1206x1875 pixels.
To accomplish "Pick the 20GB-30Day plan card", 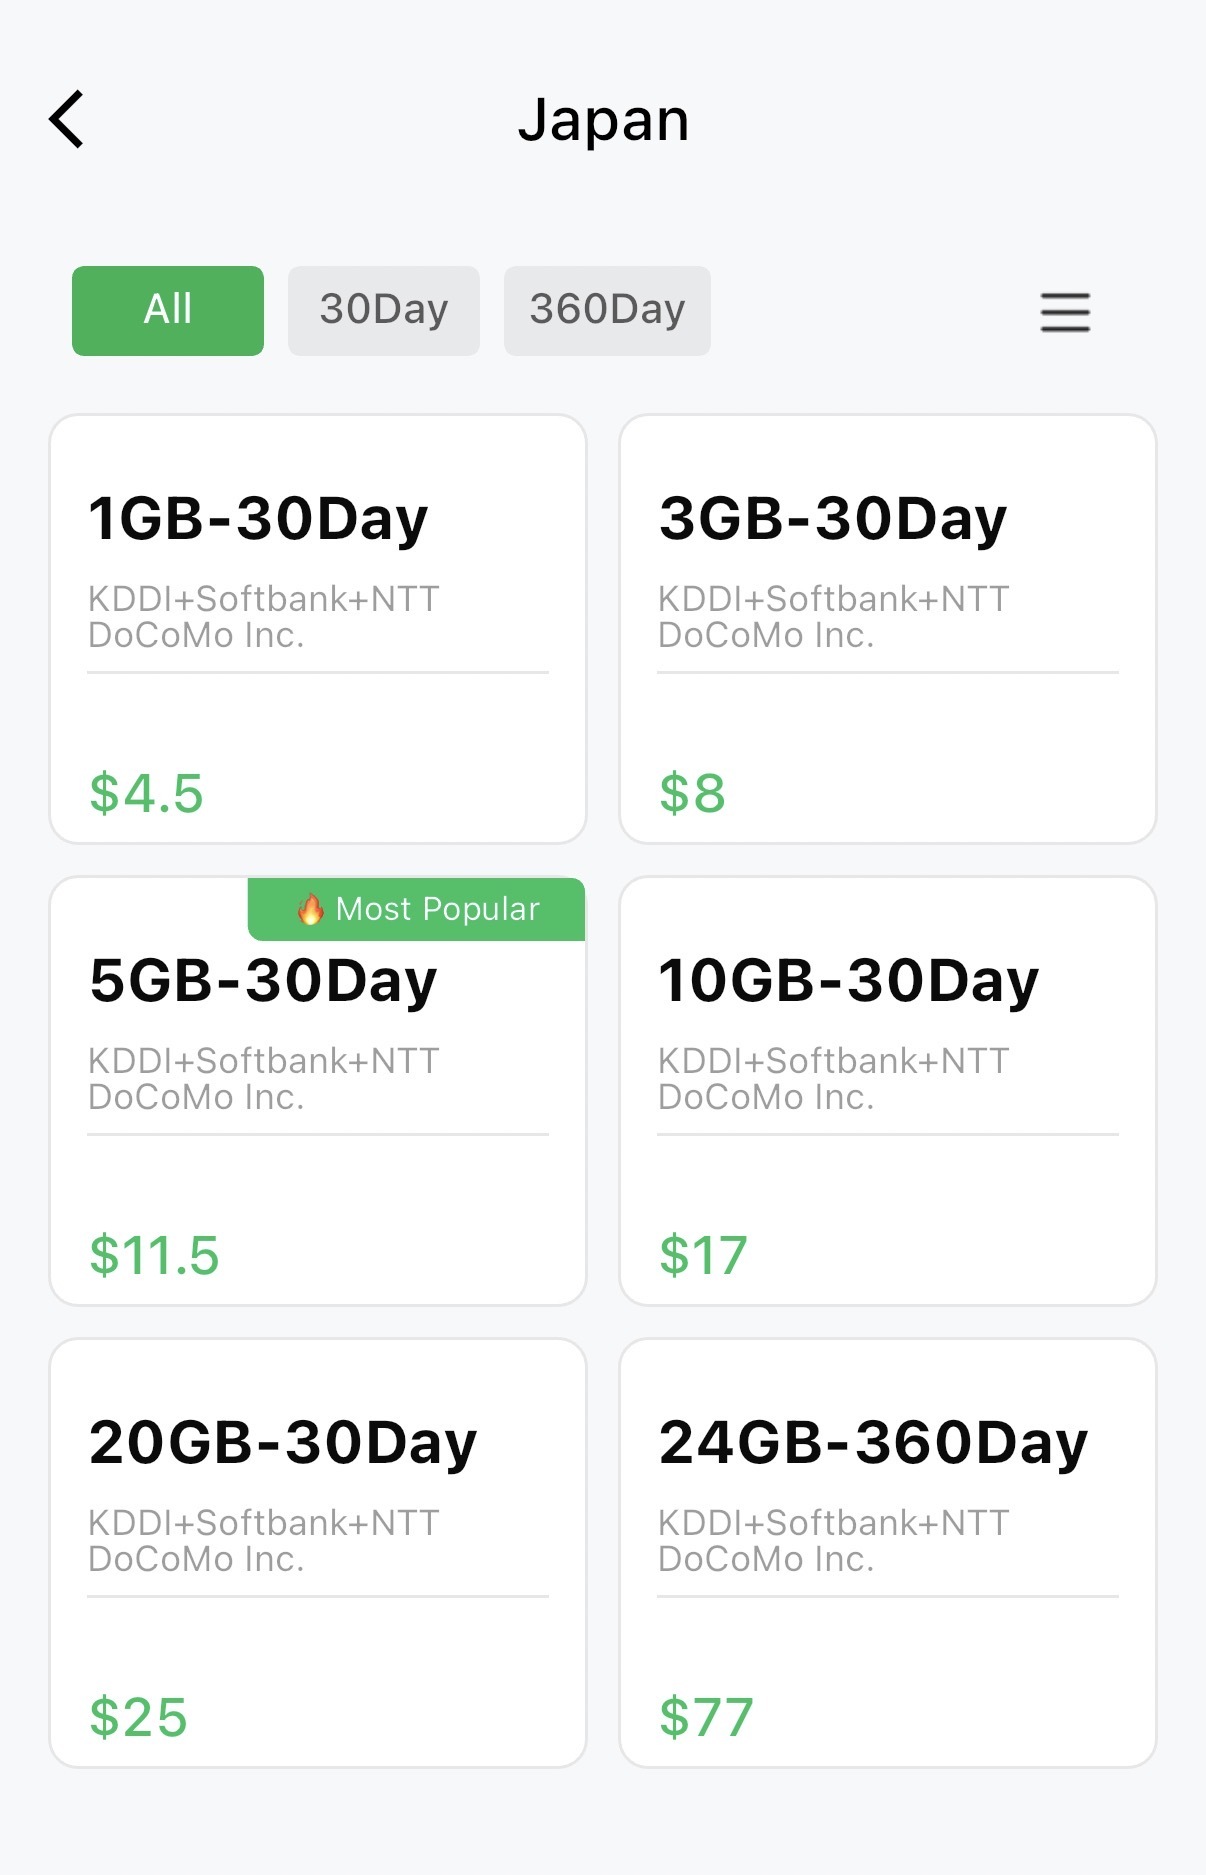I will 318,1553.
